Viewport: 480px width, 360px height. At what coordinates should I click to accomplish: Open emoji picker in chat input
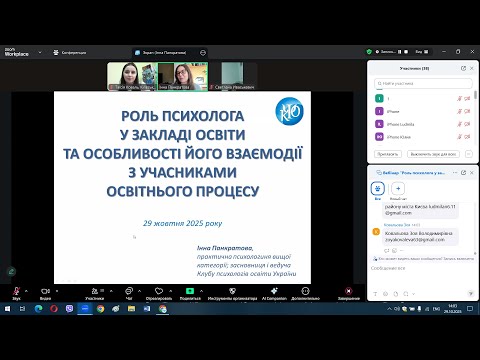tap(386, 294)
